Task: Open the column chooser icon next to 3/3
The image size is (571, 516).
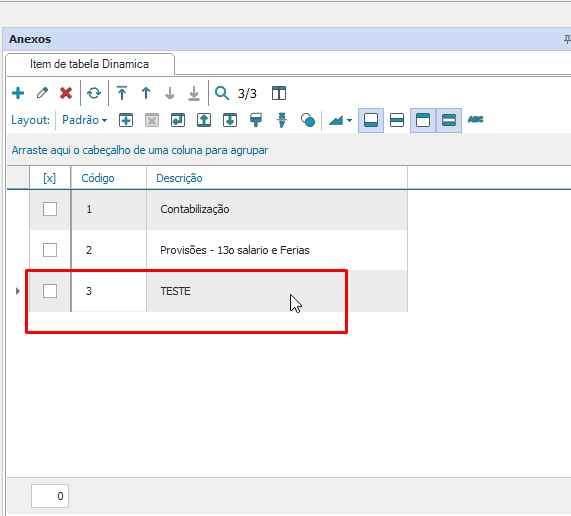Action: pyautogui.click(x=279, y=93)
